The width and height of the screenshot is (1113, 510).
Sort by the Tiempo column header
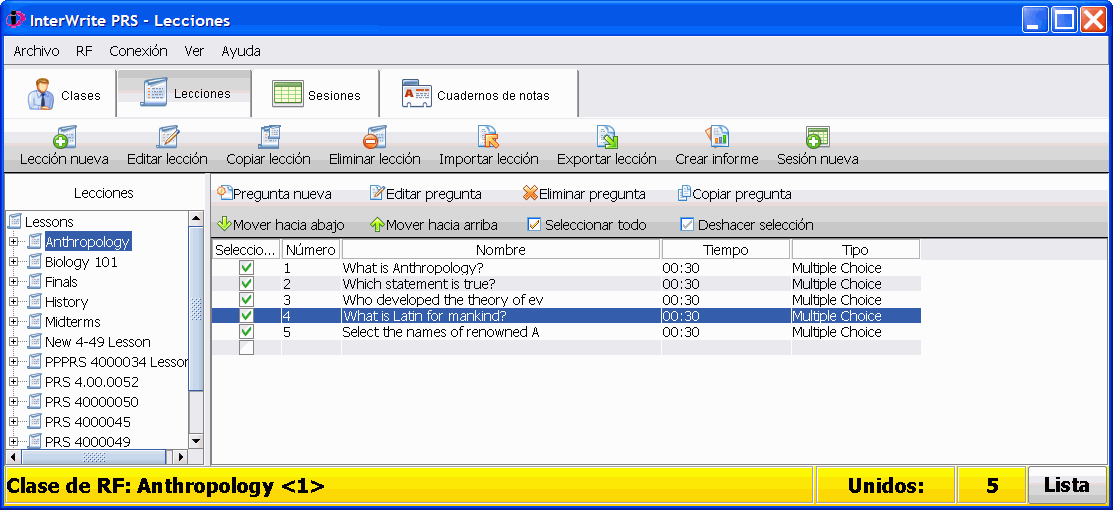(725, 249)
